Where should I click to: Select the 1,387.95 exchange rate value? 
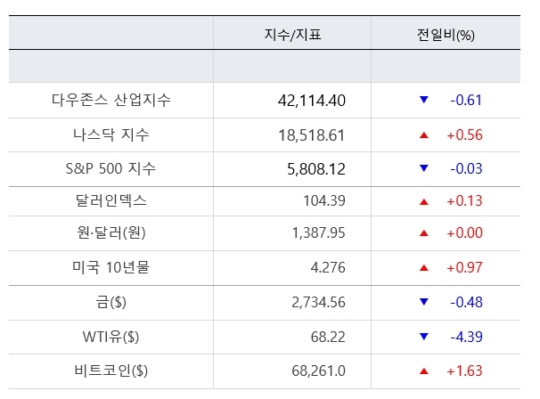pyautogui.click(x=319, y=233)
